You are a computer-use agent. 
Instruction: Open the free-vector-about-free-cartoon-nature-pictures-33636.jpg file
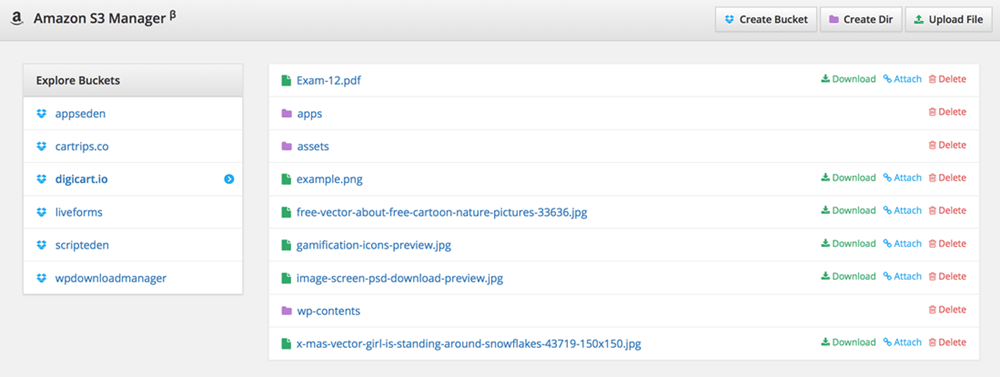click(x=442, y=212)
